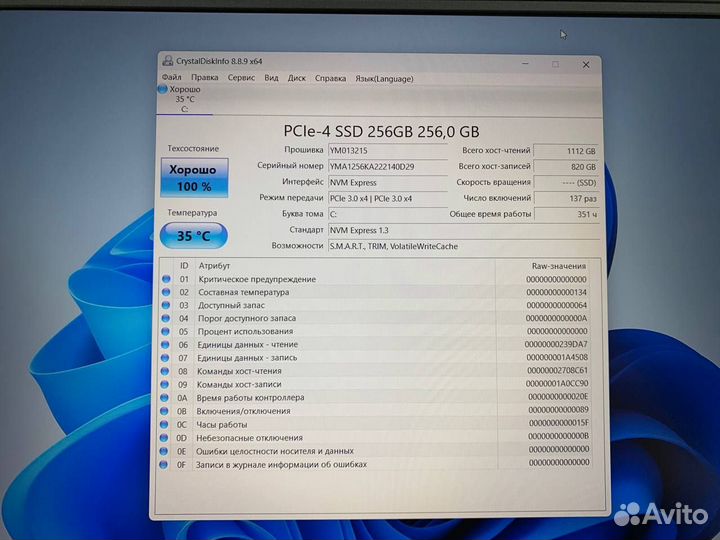The image size is (720, 540).
Task: Click the power-on hours value 351 ч
Action: [566, 214]
